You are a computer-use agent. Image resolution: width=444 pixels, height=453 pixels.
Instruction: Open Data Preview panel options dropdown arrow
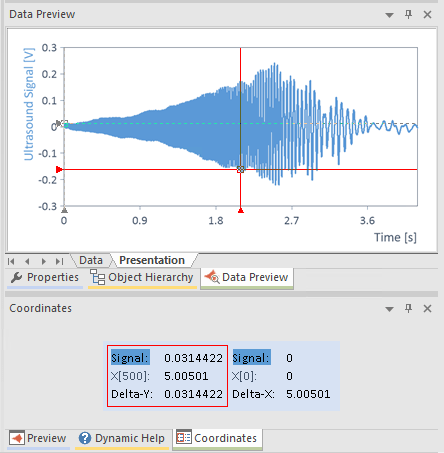pyautogui.click(x=389, y=15)
